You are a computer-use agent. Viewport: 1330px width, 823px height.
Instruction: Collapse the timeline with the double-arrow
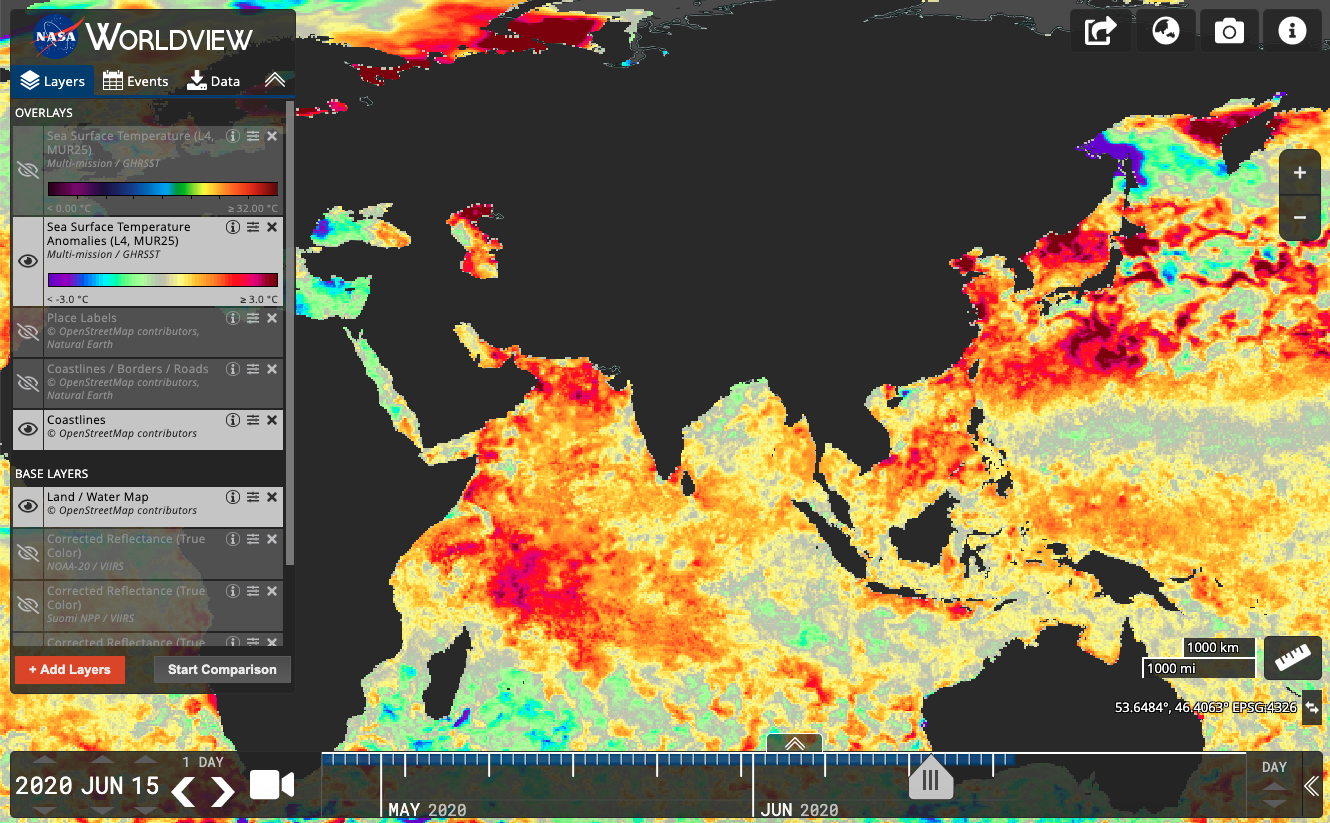(1312, 786)
